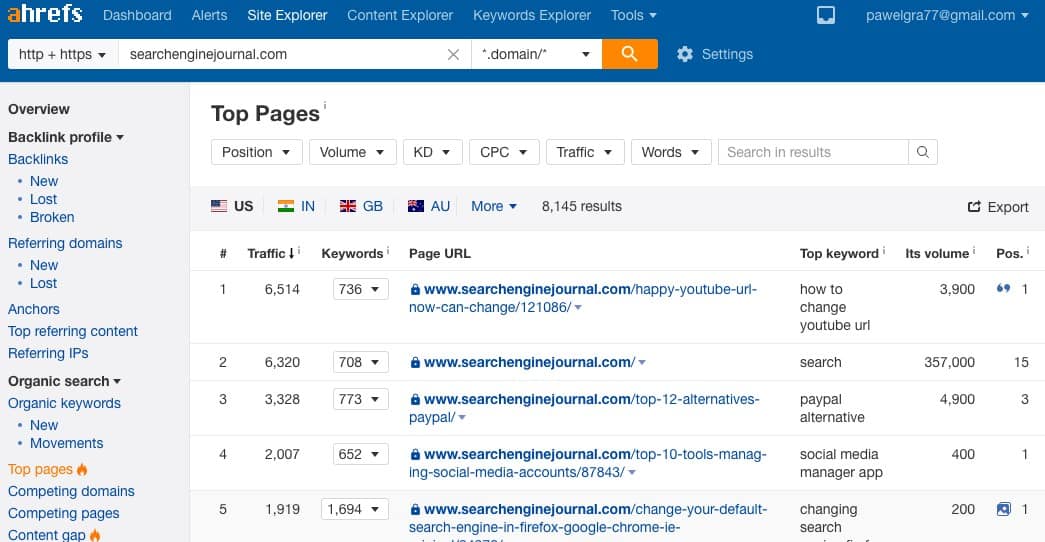Open Keywords Explorer tab

(x=532, y=15)
